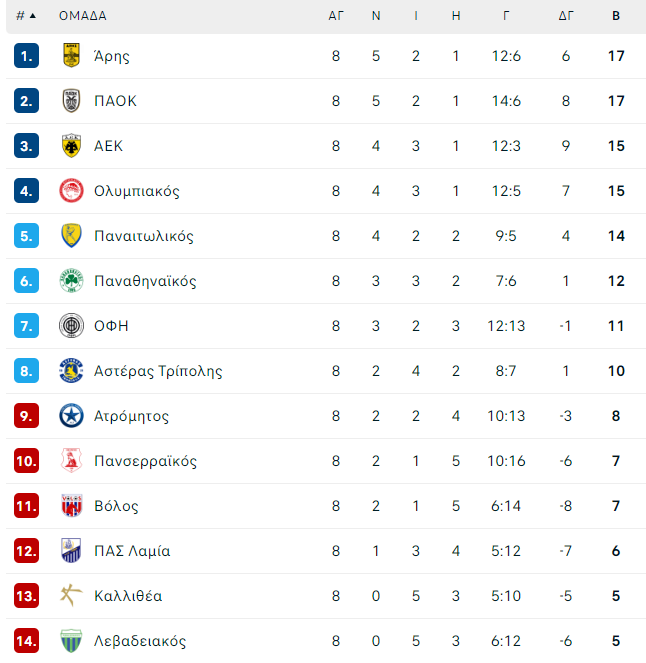Click the Καλλιθέα gold logo icon
The width and height of the screenshot is (646, 663).
click(71, 595)
